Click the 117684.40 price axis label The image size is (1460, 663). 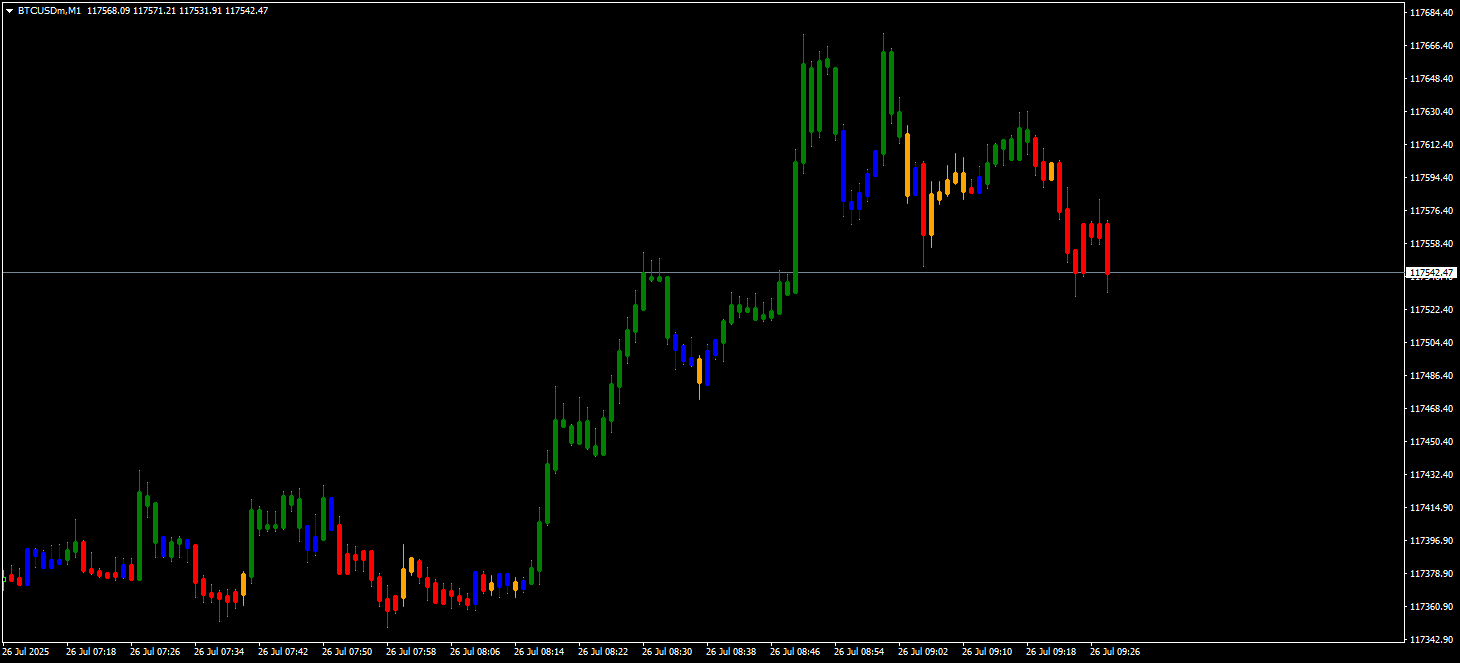coord(1431,13)
